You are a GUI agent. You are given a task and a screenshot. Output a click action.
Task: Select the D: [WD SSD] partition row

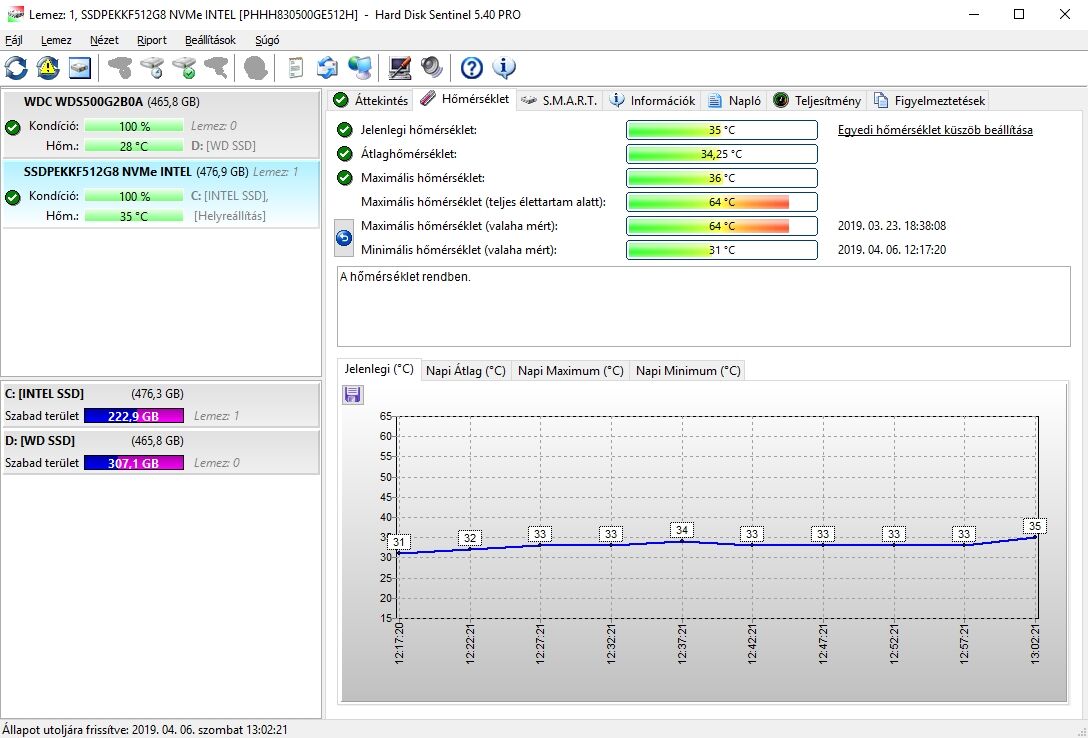[x=160, y=452]
